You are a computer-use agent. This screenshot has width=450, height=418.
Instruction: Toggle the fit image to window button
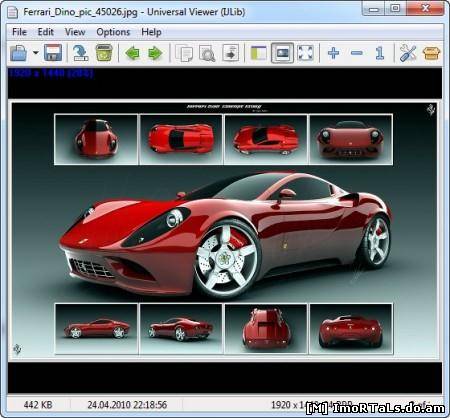pyautogui.click(x=282, y=53)
